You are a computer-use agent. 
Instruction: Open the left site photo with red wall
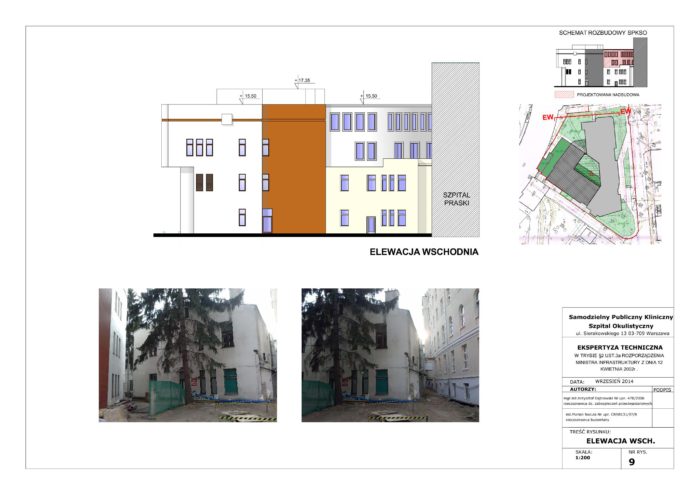pos(188,355)
